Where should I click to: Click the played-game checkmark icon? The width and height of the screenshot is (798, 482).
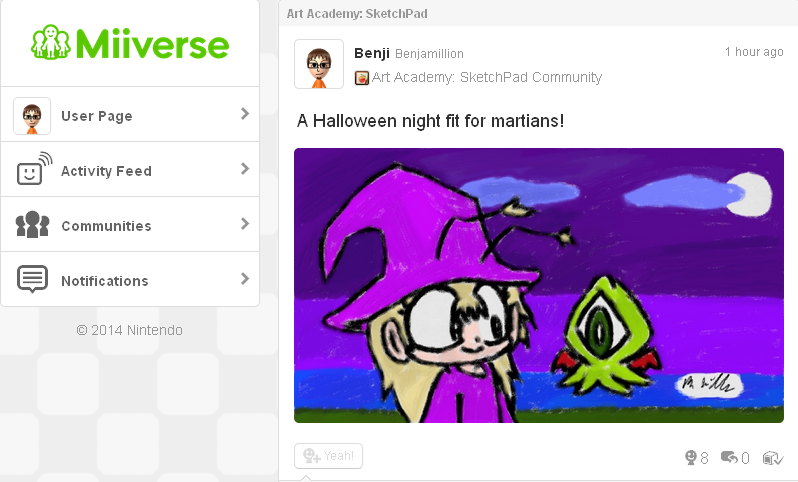pos(773,458)
